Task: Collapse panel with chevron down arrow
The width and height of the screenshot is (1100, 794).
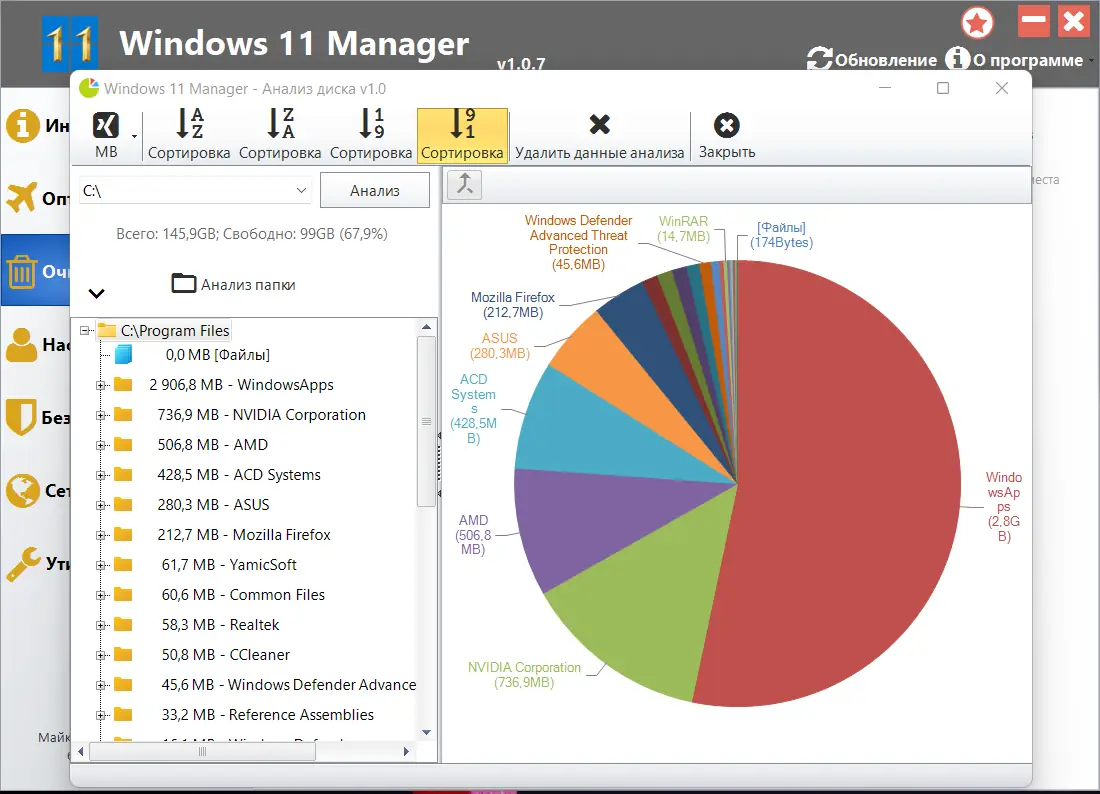Action: [97, 293]
